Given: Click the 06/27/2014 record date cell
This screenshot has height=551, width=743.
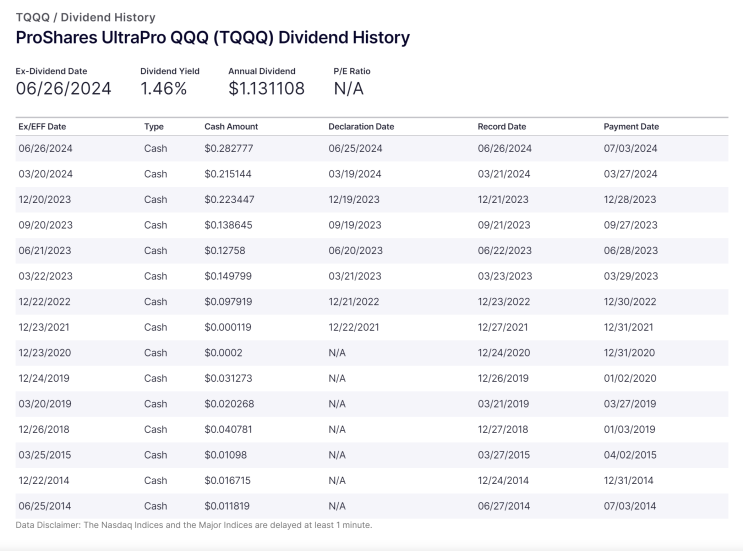Looking at the screenshot, I should (504, 506).
